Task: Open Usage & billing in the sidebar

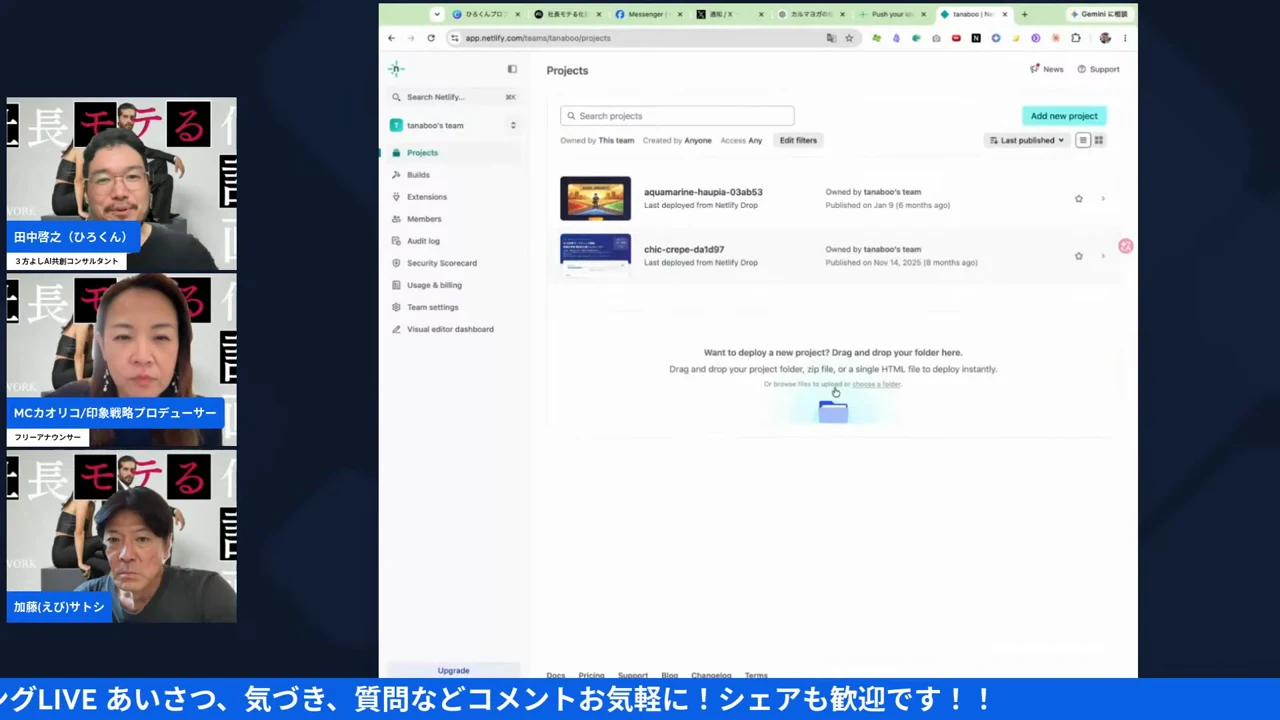Action: 434,285
